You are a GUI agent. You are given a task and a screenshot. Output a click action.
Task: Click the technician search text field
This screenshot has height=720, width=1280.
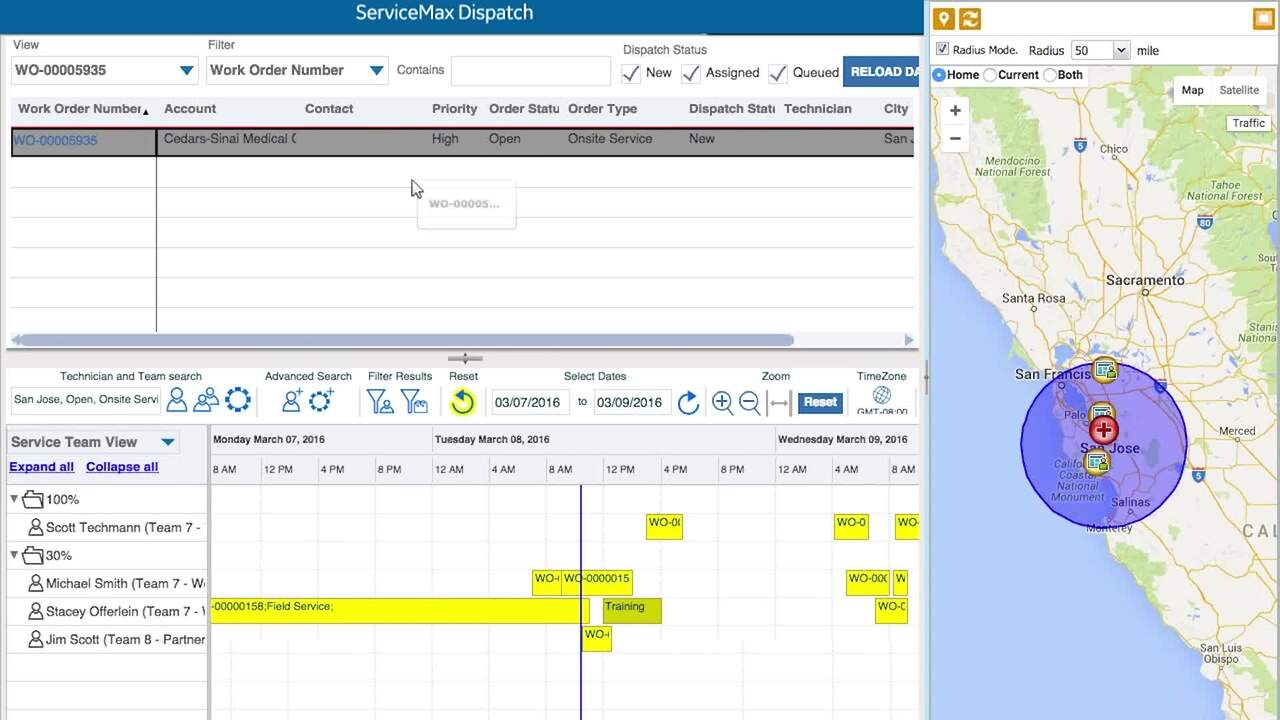[86, 400]
